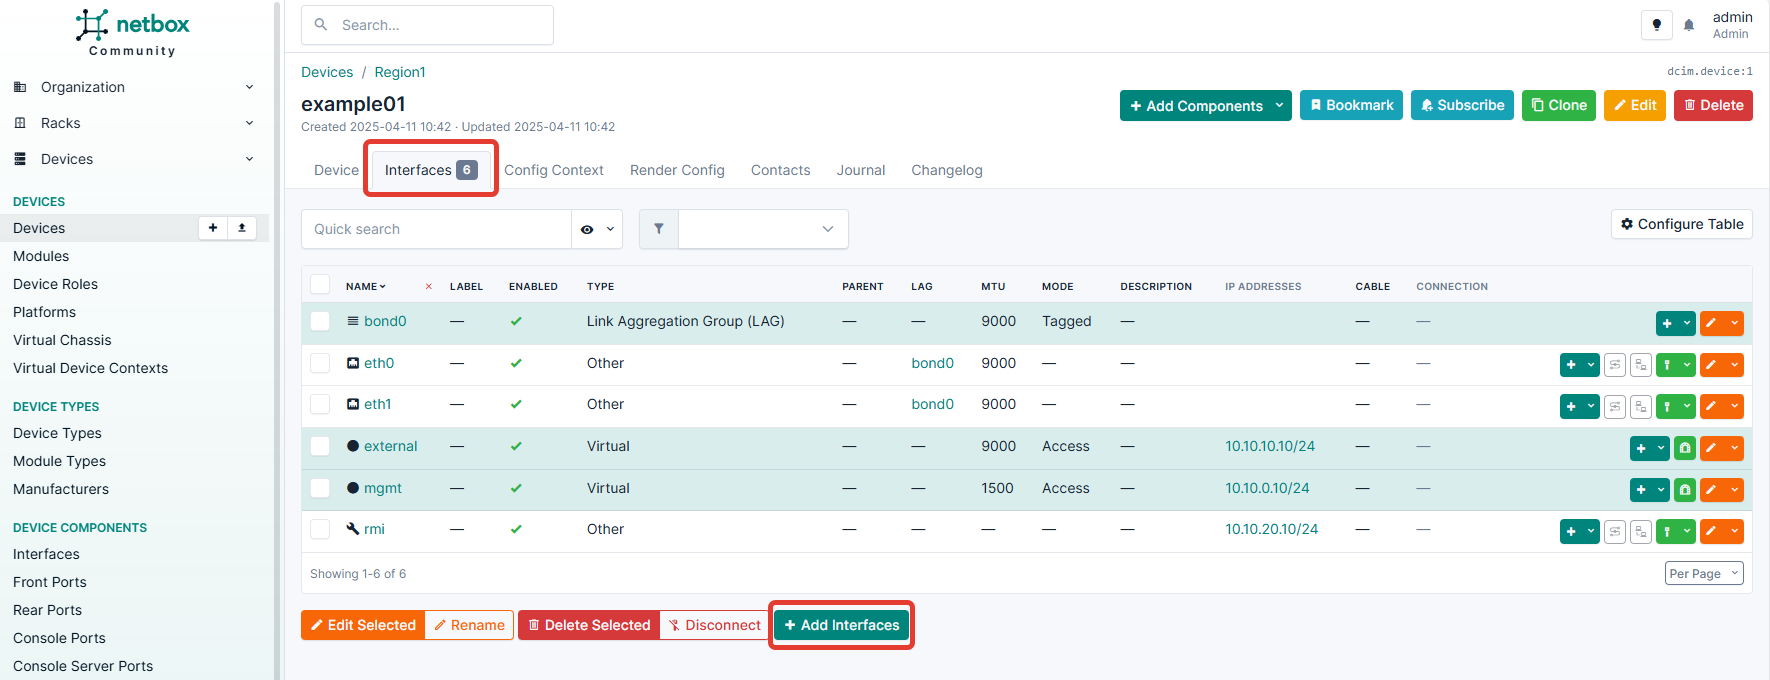Switch to the Config Context tab
The height and width of the screenshot is (680, 1770).
click(553, 170)
